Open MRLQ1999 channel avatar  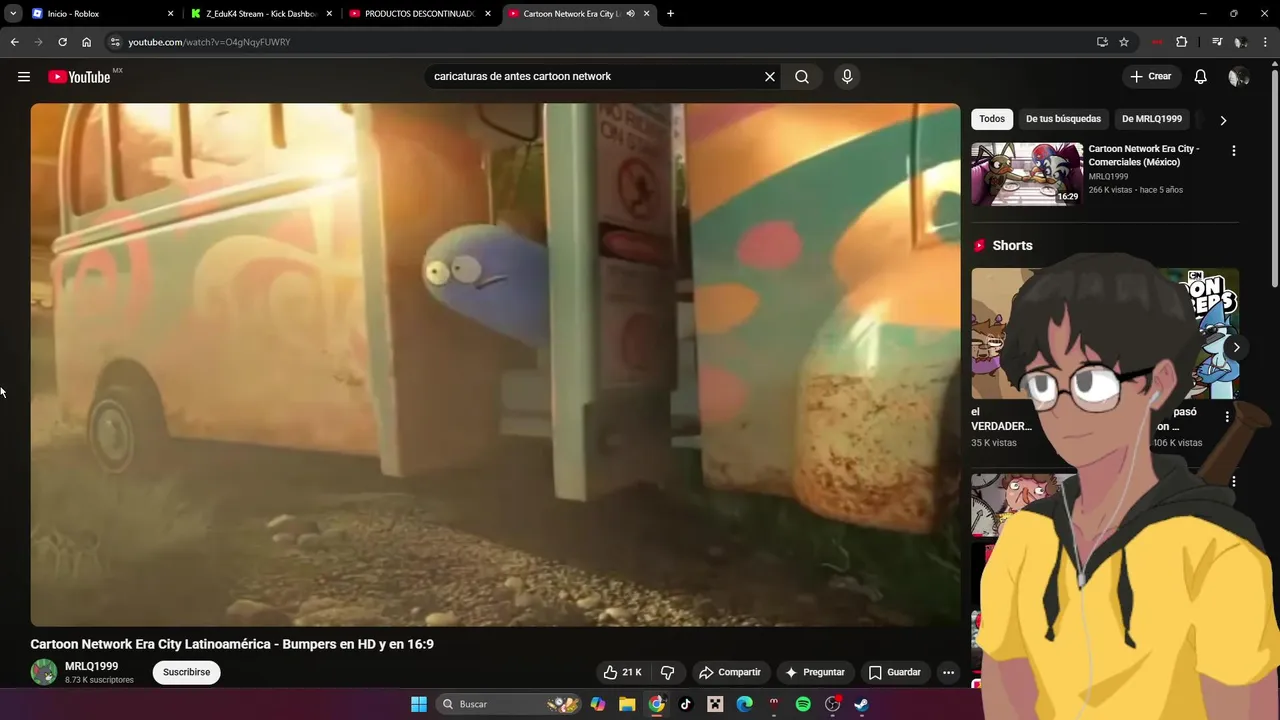[44, 672]
